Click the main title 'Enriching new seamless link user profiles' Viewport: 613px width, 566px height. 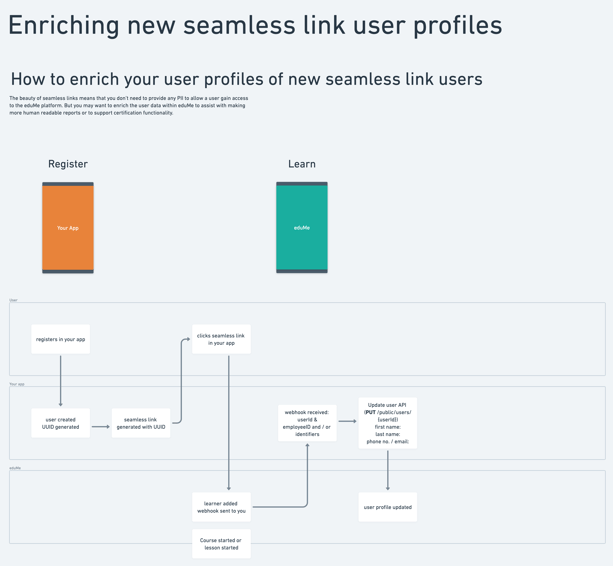coord(255,25)
